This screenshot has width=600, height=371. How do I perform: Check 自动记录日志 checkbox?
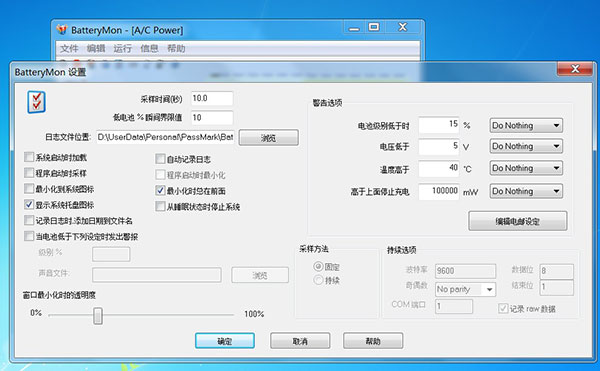160,159
